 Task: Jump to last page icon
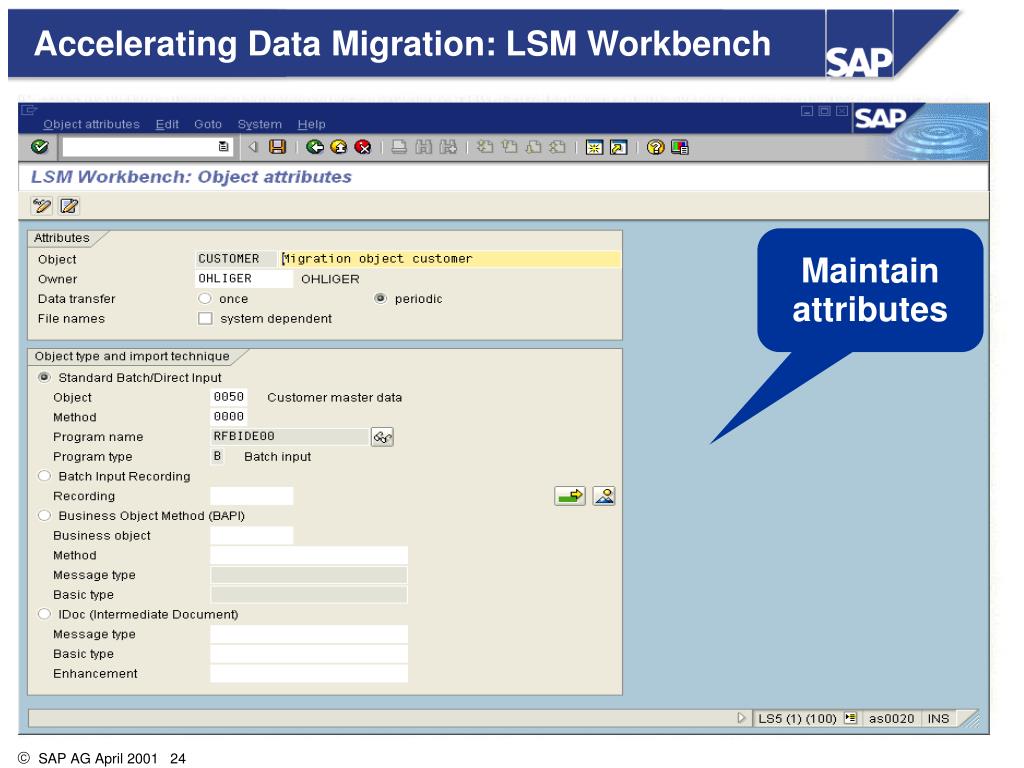[557, 147]
